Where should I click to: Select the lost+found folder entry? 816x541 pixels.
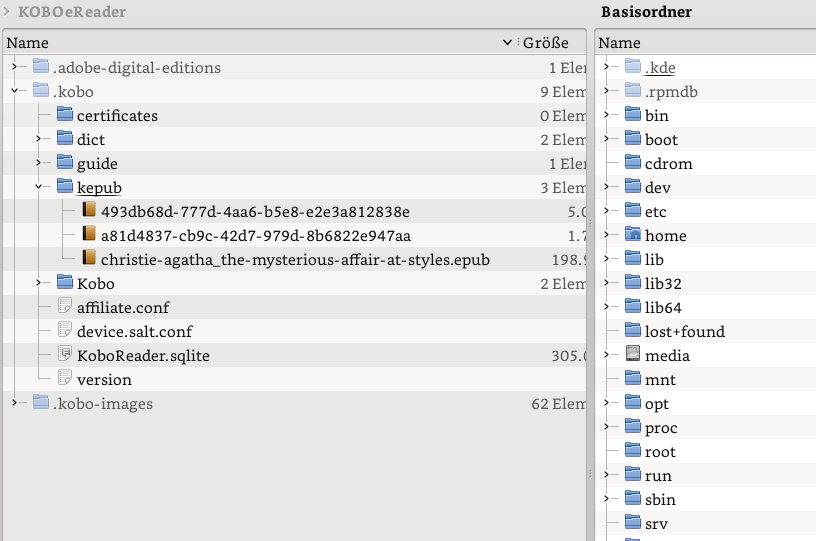[684, 331]
